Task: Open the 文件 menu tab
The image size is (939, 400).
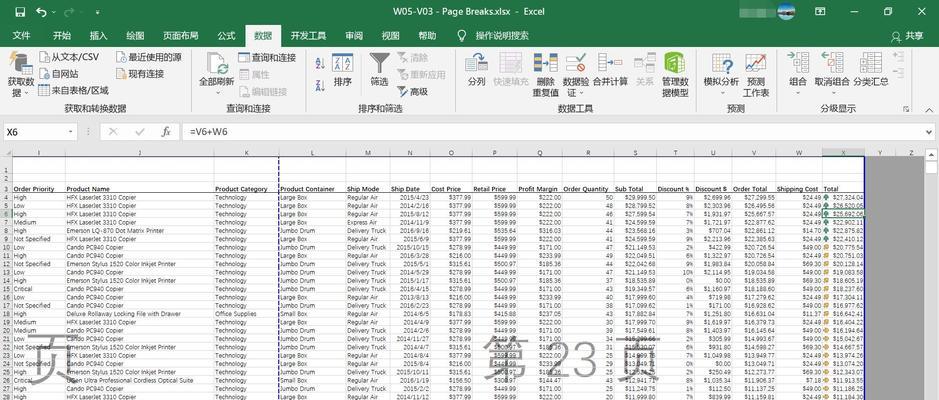Action: [22, 36]
